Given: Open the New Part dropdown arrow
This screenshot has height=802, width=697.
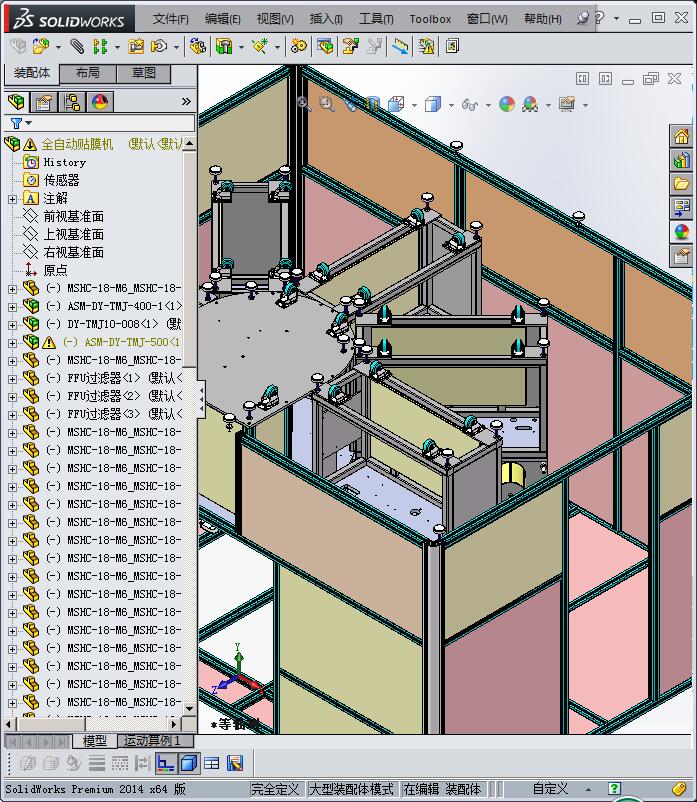Looking at the screenshot, I should [58, 48].
